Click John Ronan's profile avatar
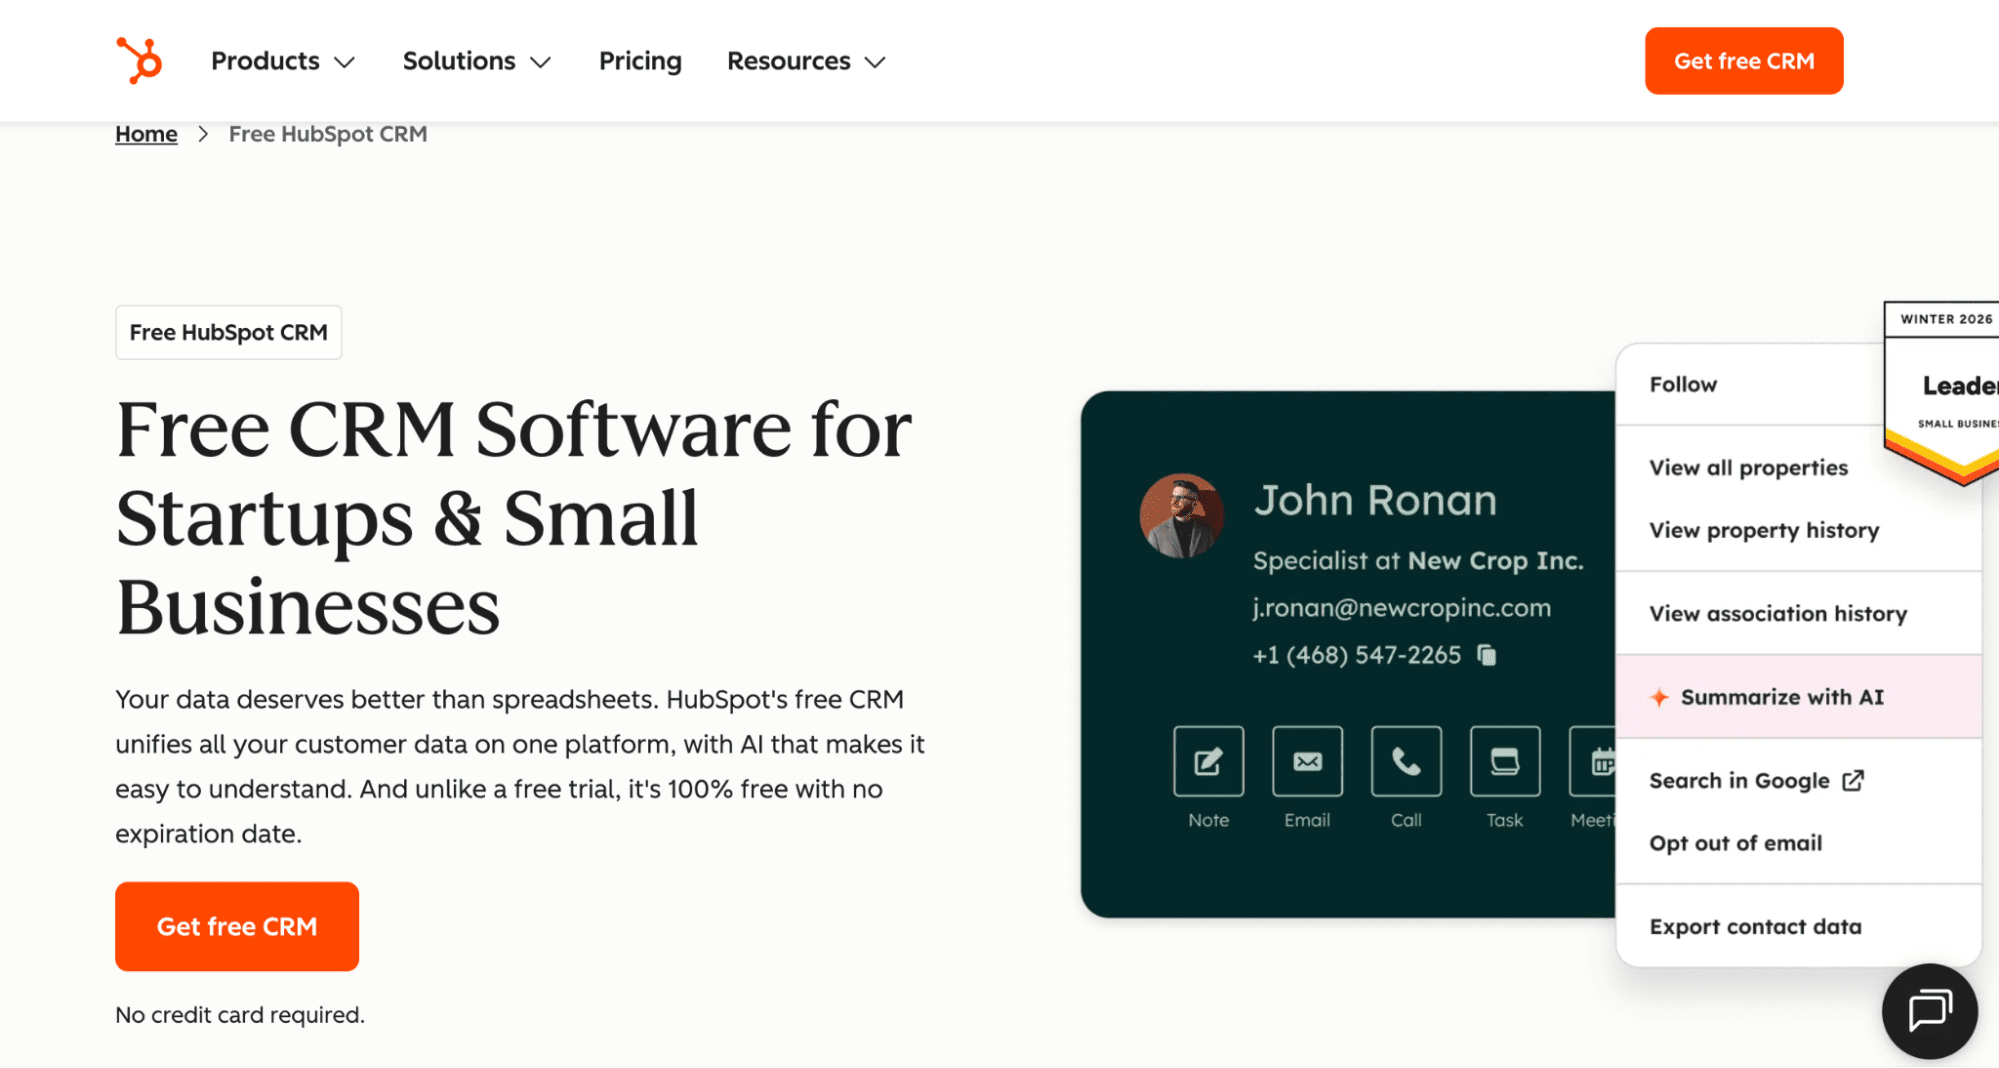This screenshot has width=1999, height=1068. click(x=1181, y=515)
